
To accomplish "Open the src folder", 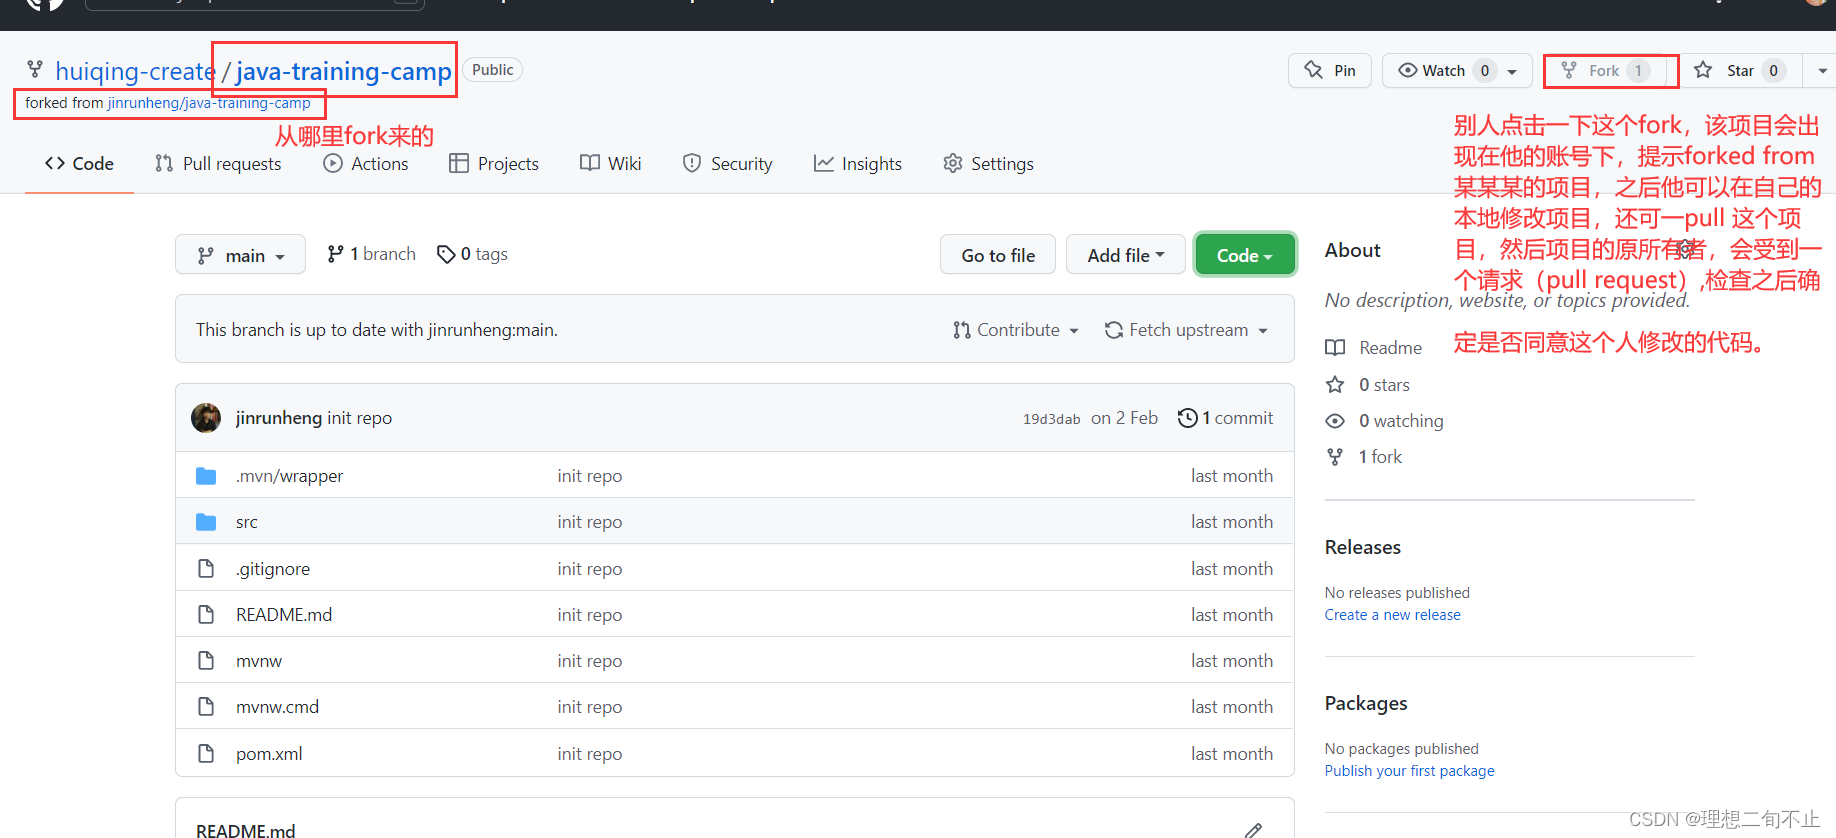I will pyautogui.click(x=247, y=522).
